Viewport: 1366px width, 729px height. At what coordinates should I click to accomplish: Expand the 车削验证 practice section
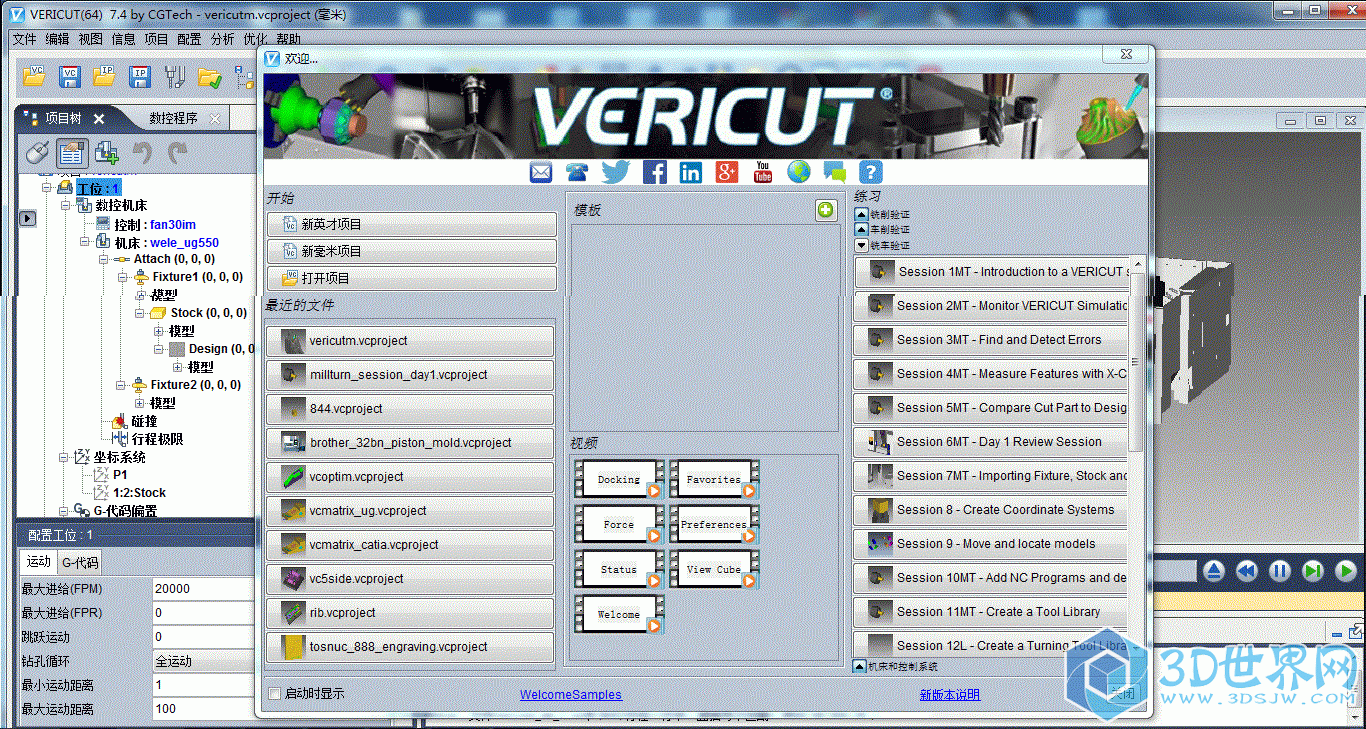(x=861, y=229)
